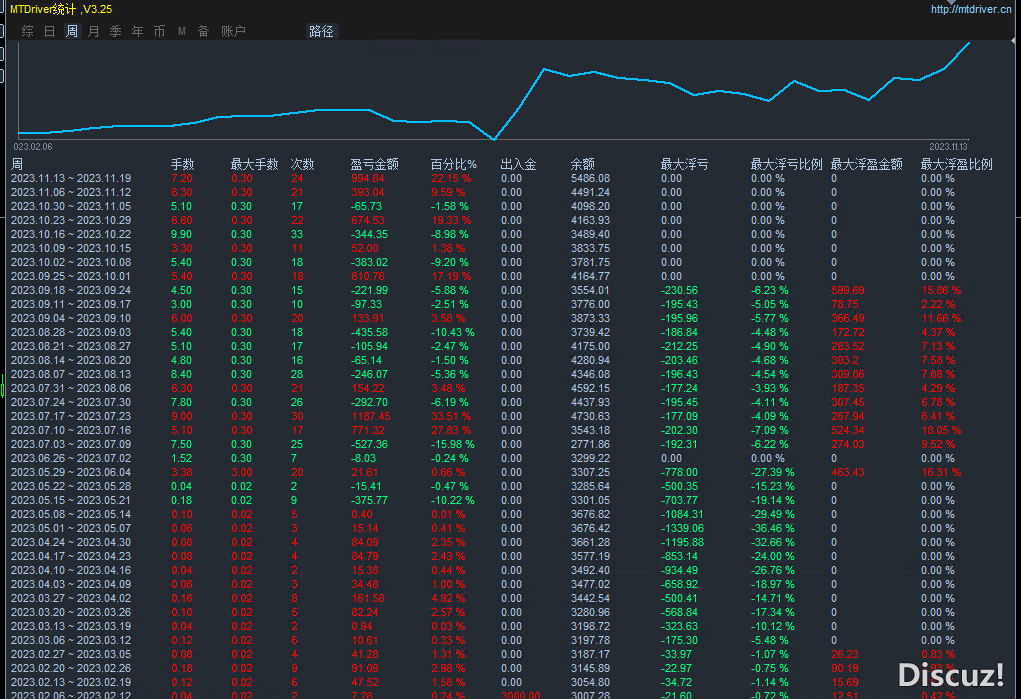
Task: Click the 路径 path button
Action: pyautogui.click(x=321, y=31)
